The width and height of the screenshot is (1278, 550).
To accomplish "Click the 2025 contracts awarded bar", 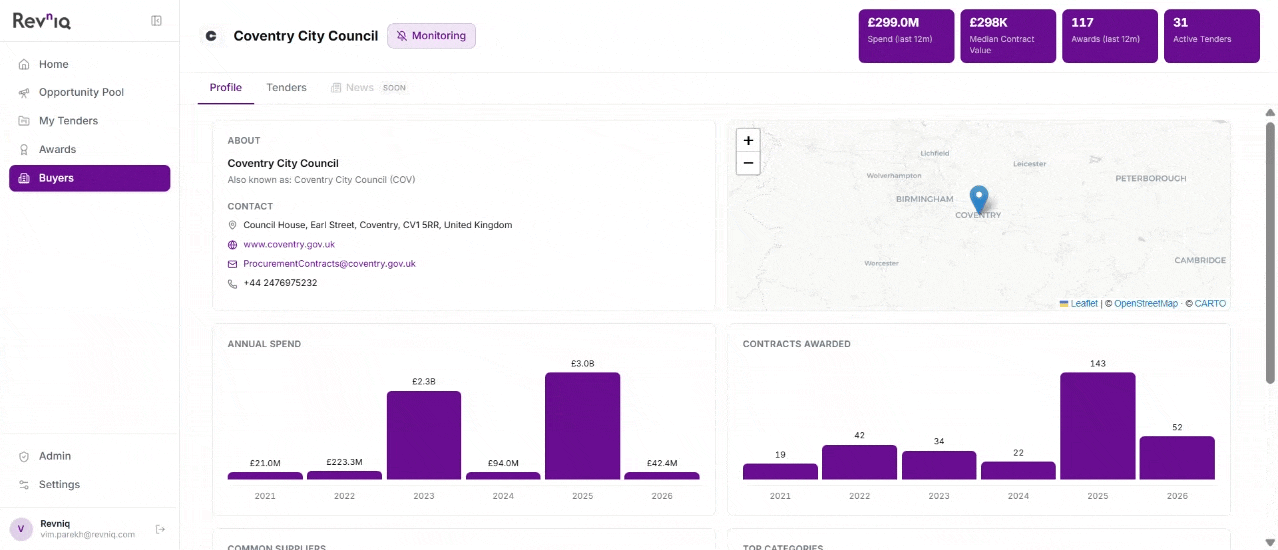I will [x=1097, y=426].
